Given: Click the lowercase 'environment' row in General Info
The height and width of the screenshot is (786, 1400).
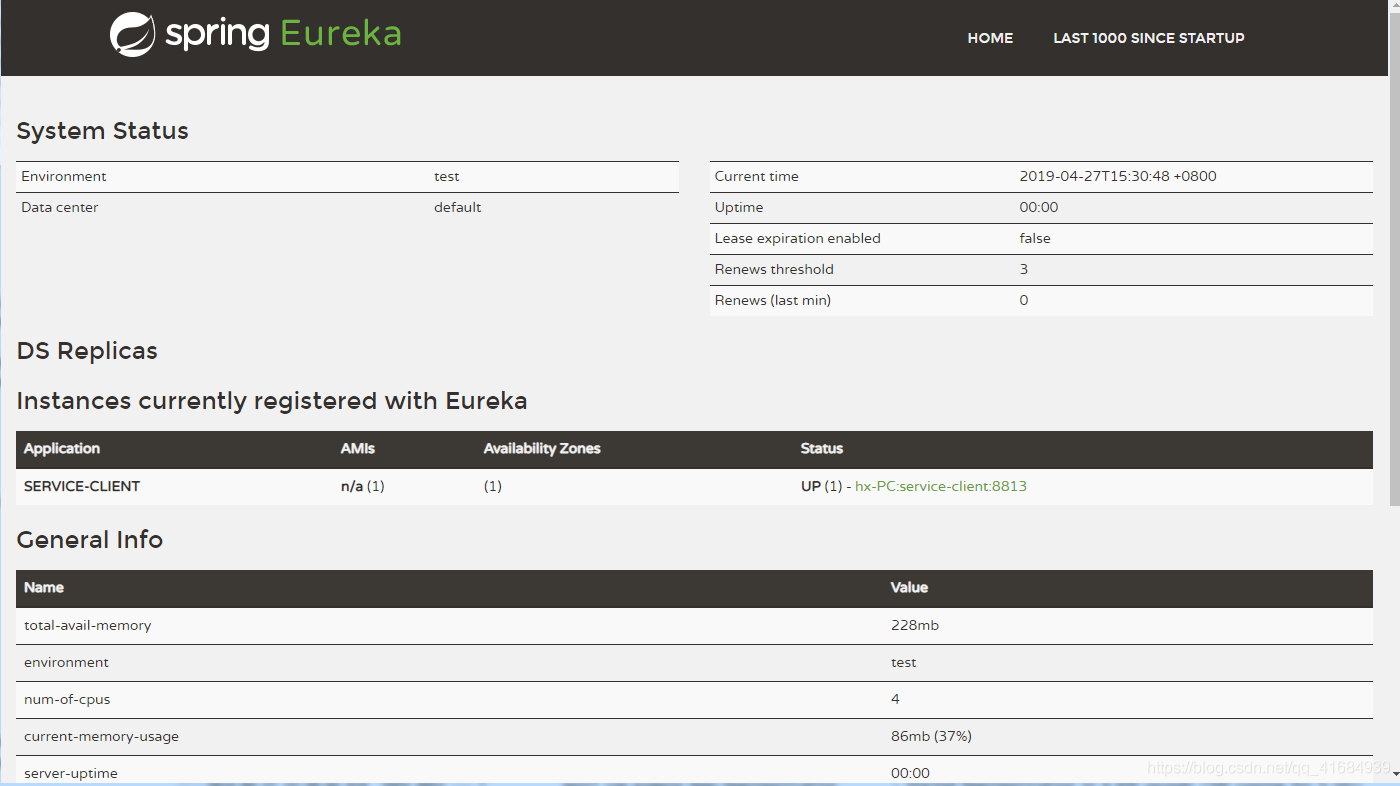Looking at the screenshot, I should point(67,662).
